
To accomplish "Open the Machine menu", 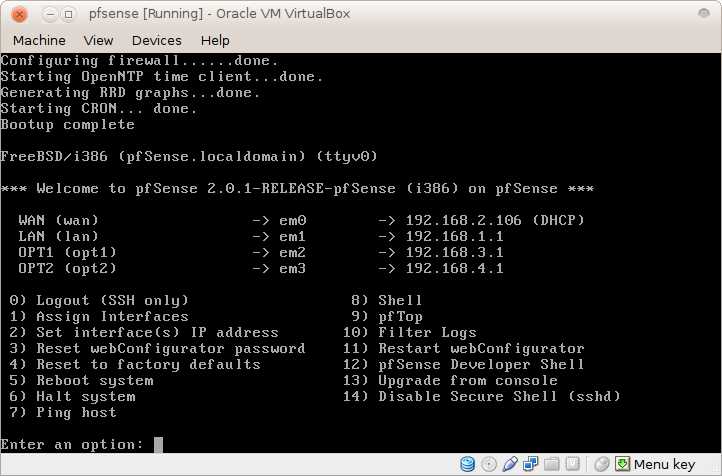I will (39, 40).
